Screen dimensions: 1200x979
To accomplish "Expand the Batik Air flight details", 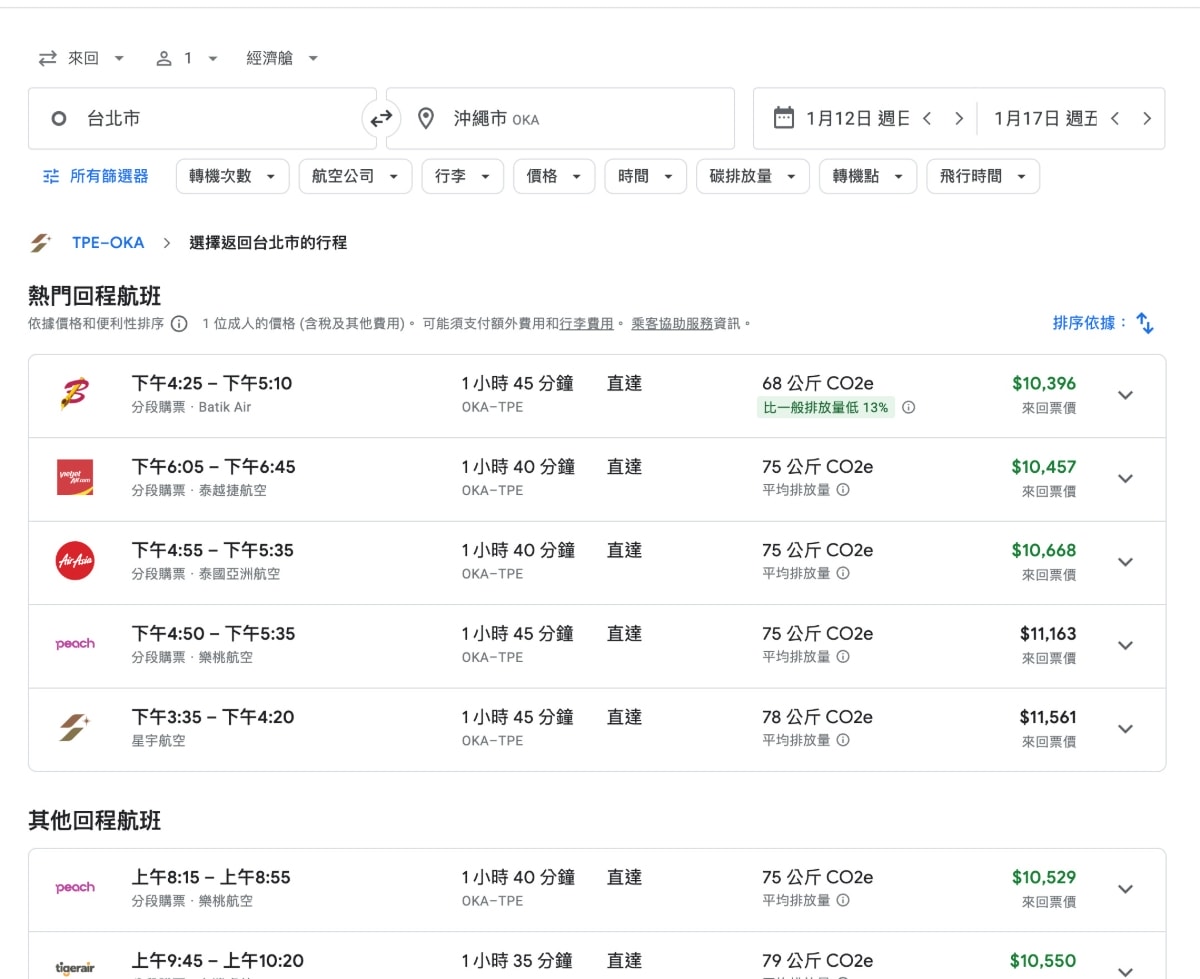I will pos(1125,395).
